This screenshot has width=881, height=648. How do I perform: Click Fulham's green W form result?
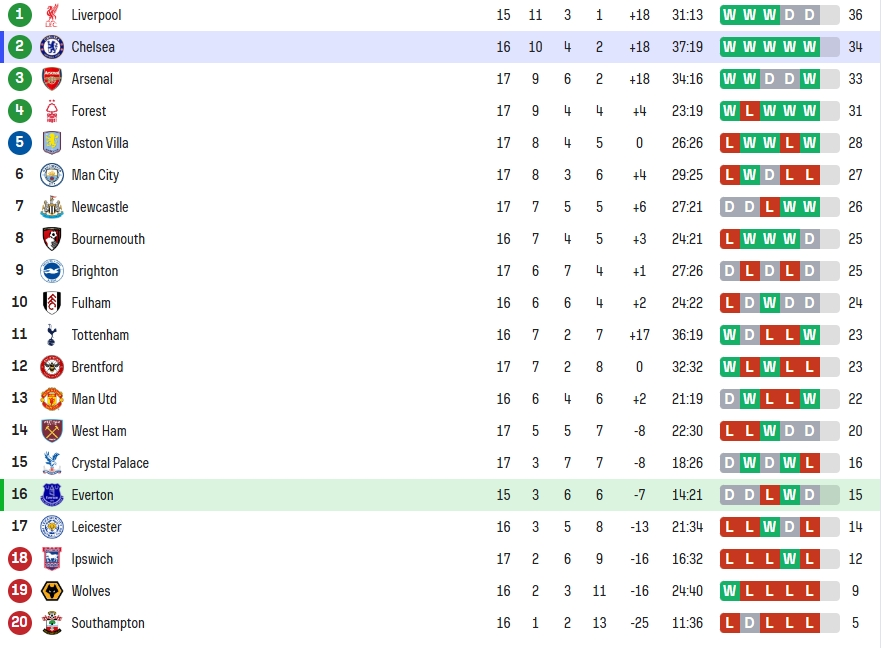(x=770, y=303)
